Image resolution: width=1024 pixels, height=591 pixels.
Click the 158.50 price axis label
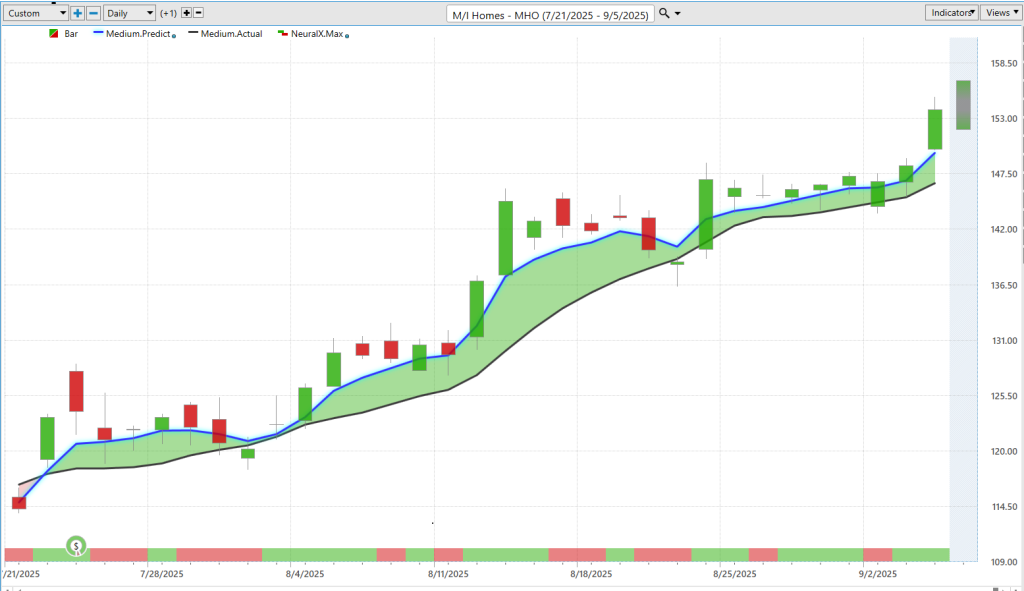tap(1004, 63)
